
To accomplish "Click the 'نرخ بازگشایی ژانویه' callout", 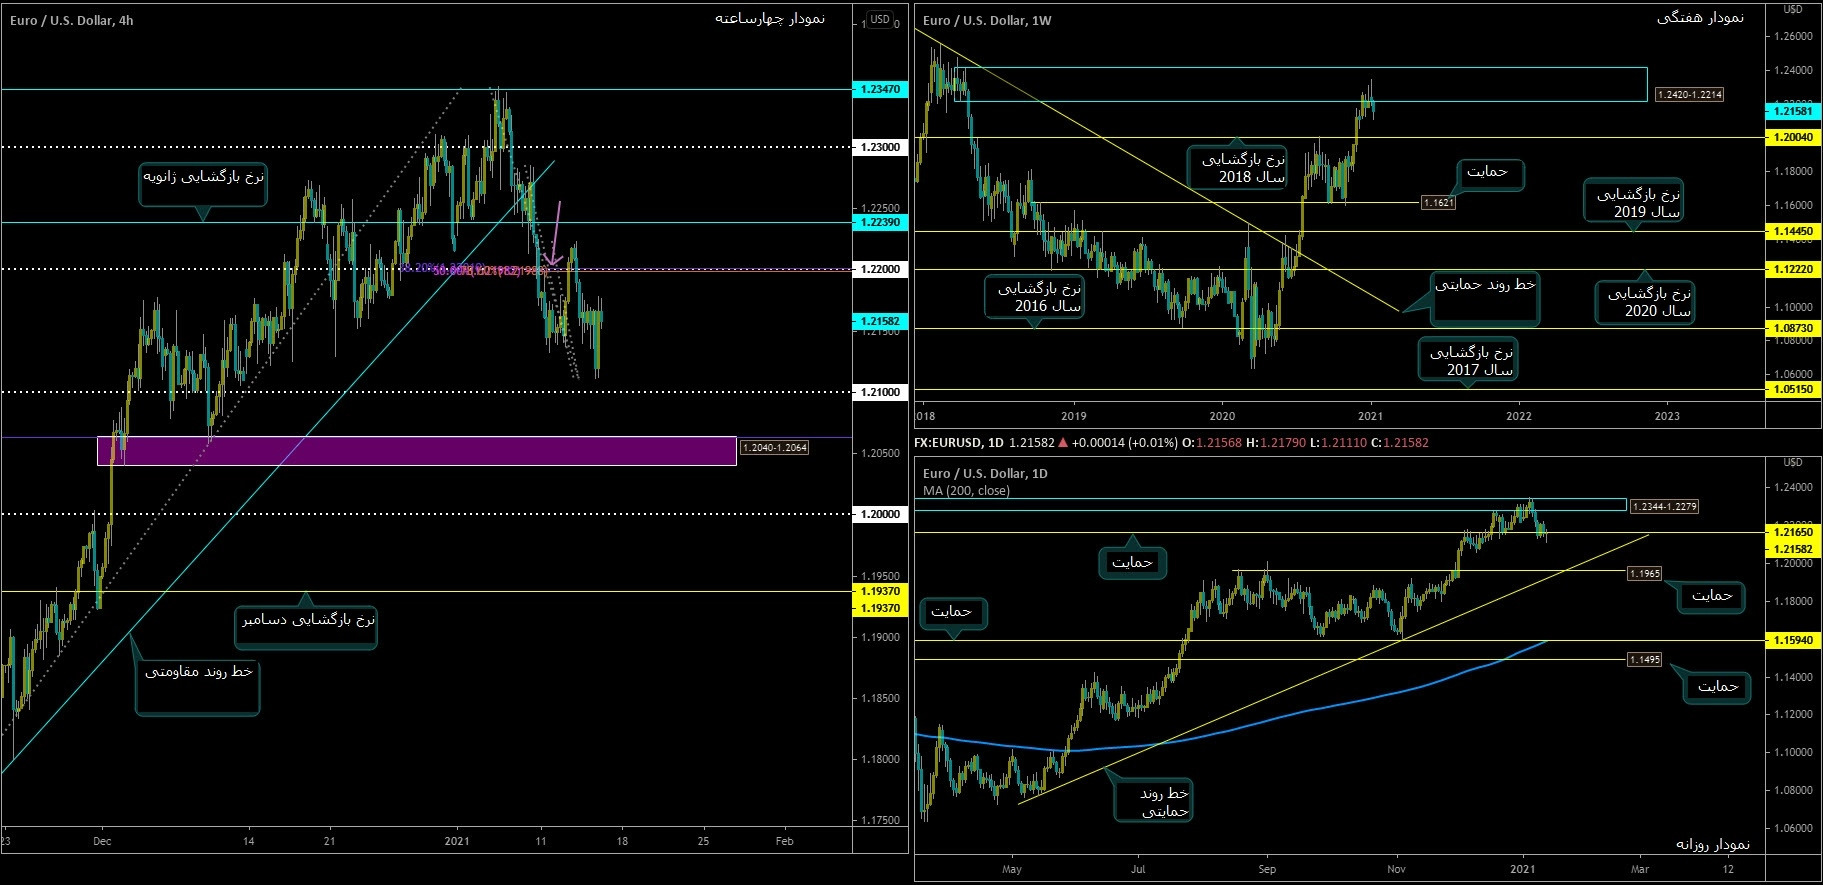I will tap(203, 185).
